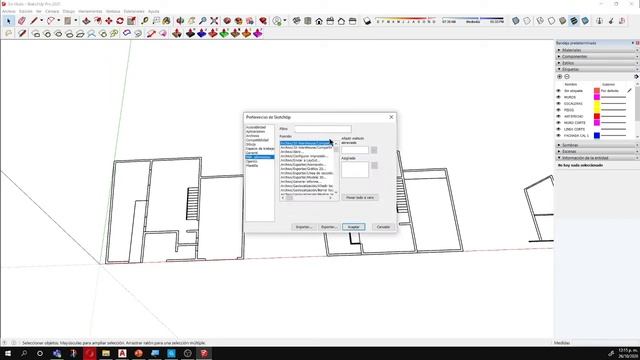Collapse Información de la entidad panel
Image resolution: width=640 pixels, height=360 pixels.
point(597,158)
